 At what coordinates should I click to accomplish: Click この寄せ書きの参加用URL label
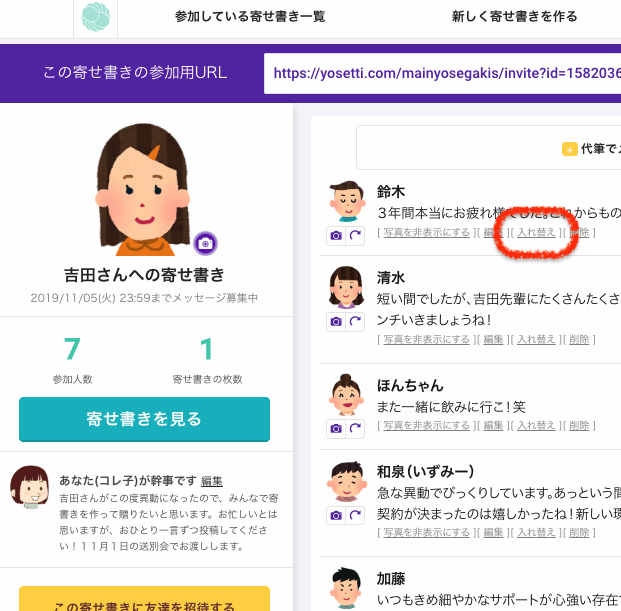[135, 72]
